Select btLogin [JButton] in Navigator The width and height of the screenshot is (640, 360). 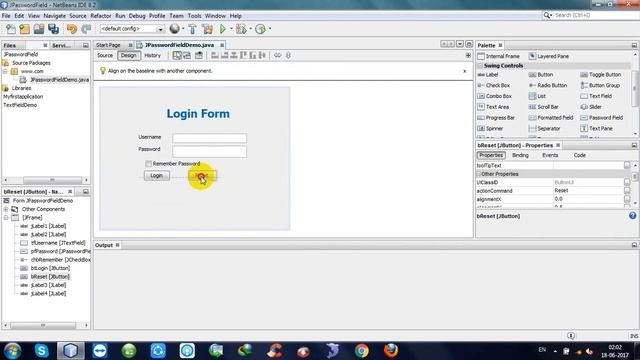pos(51,268)
